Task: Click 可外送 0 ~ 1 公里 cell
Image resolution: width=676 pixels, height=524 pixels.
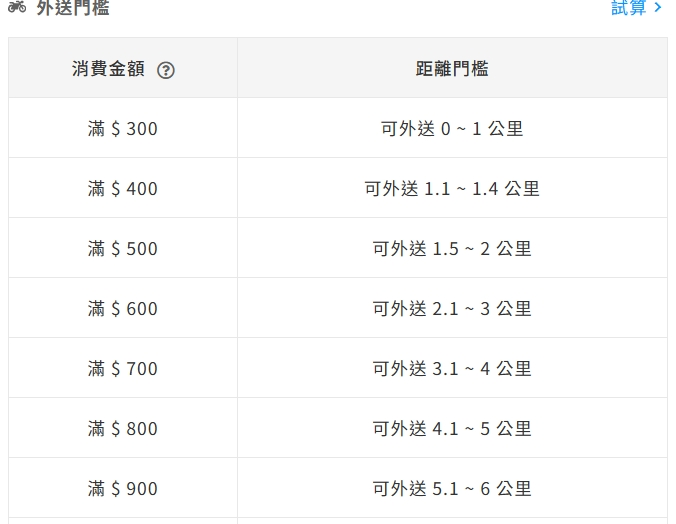Action: click(x=452, y=128)
